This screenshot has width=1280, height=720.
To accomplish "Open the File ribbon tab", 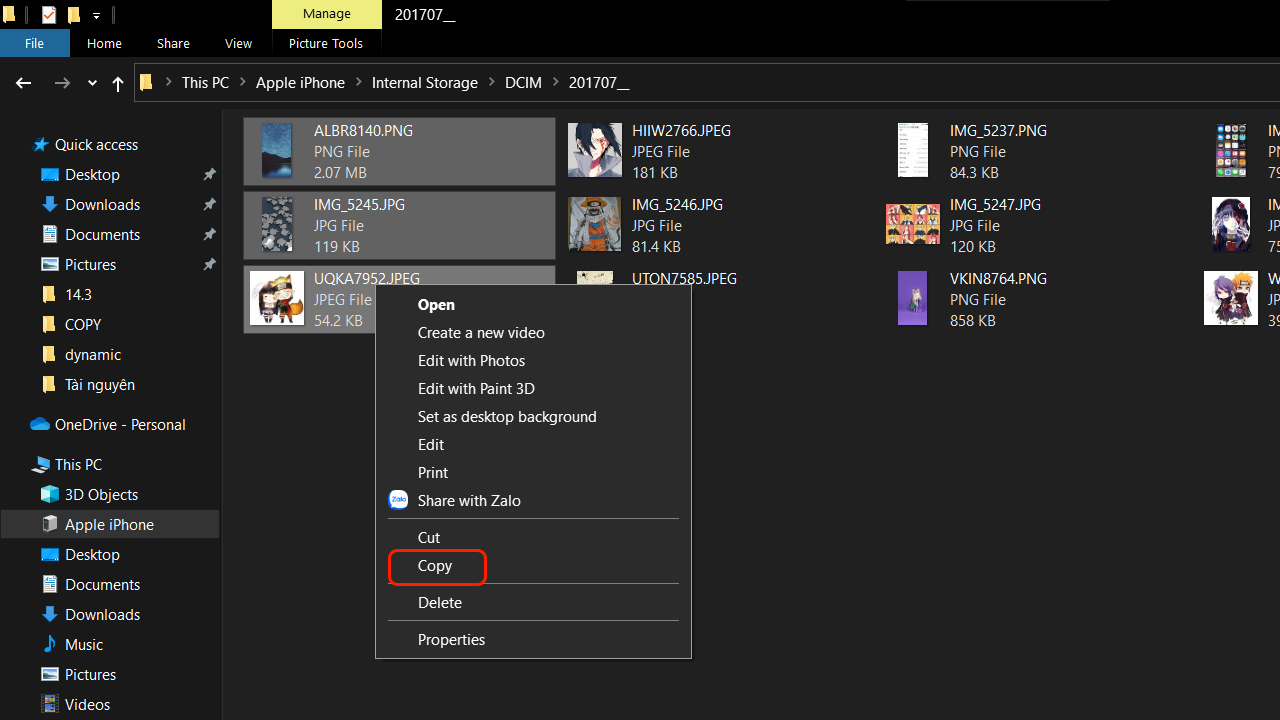I will tap(34, 43).
